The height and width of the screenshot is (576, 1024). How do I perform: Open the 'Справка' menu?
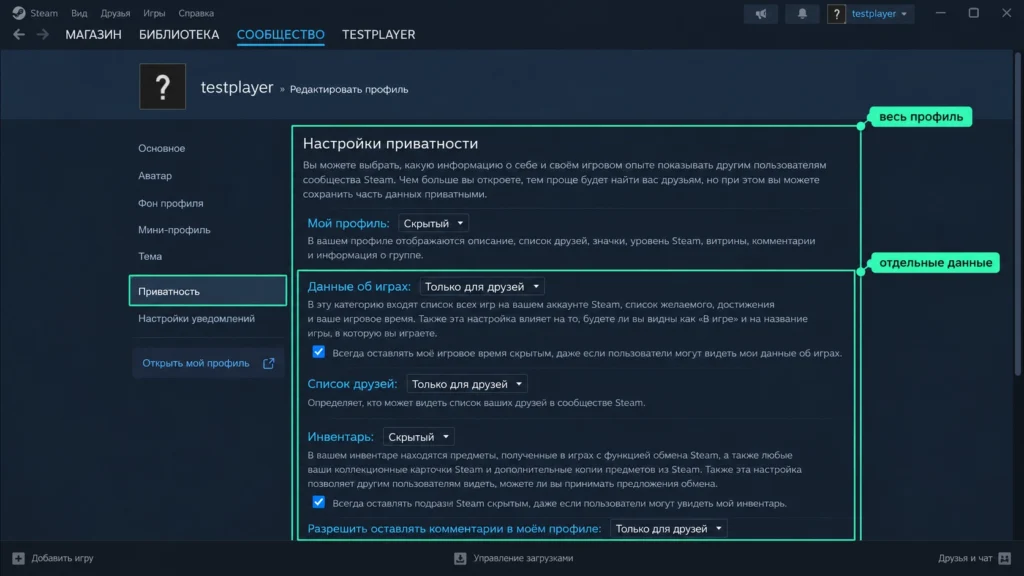(x=196, y=13)
